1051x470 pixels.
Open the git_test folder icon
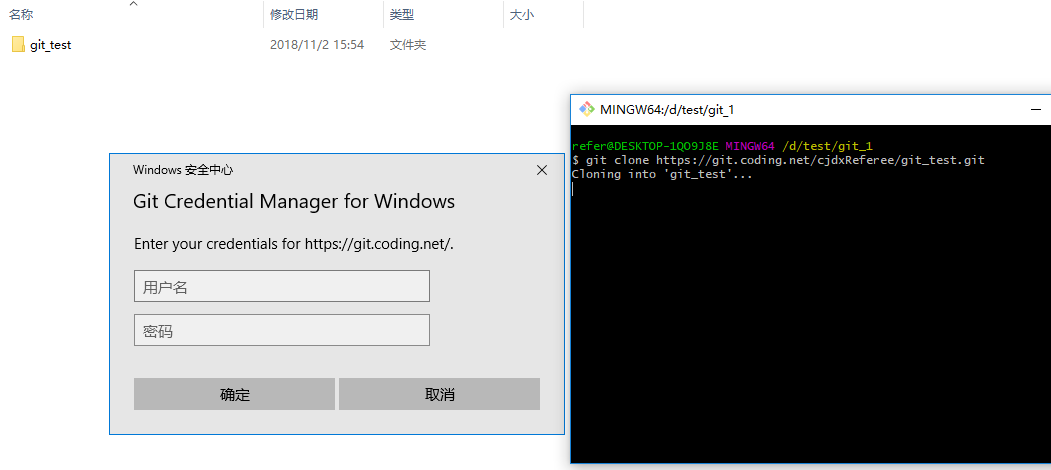pos(19,45)
